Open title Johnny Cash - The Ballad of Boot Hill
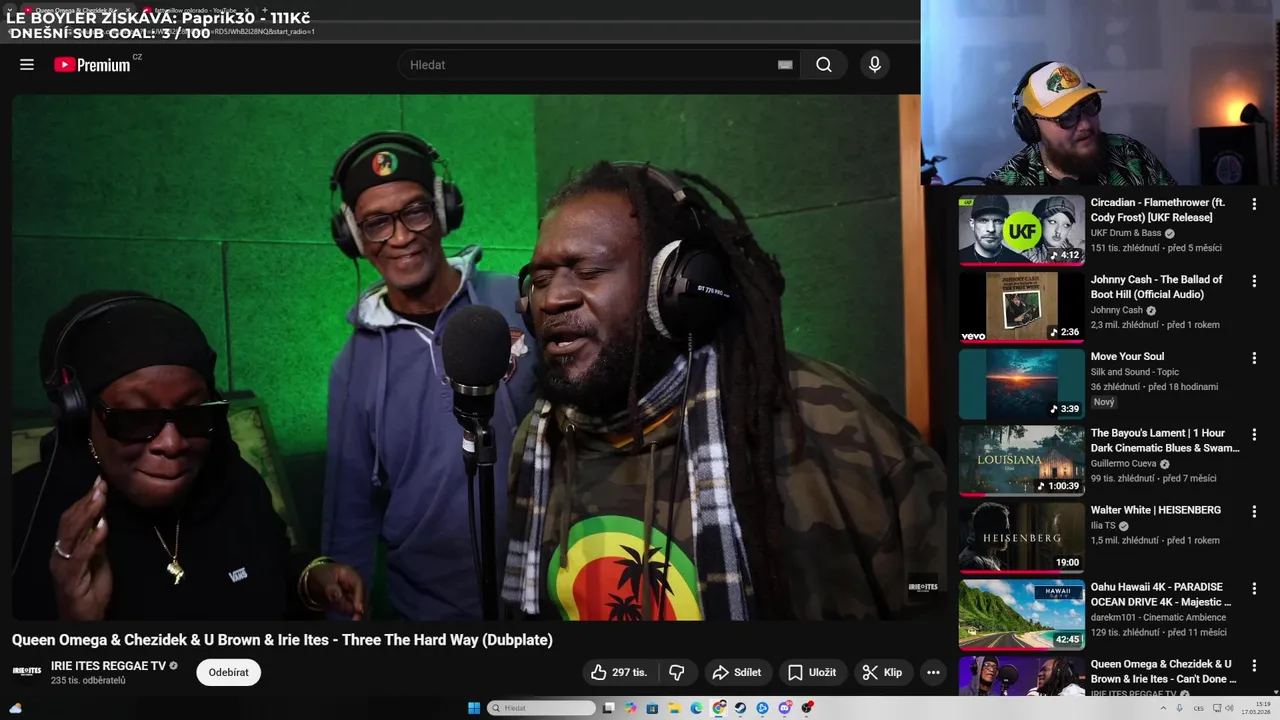1280x720 pixels. point(1157,287)
